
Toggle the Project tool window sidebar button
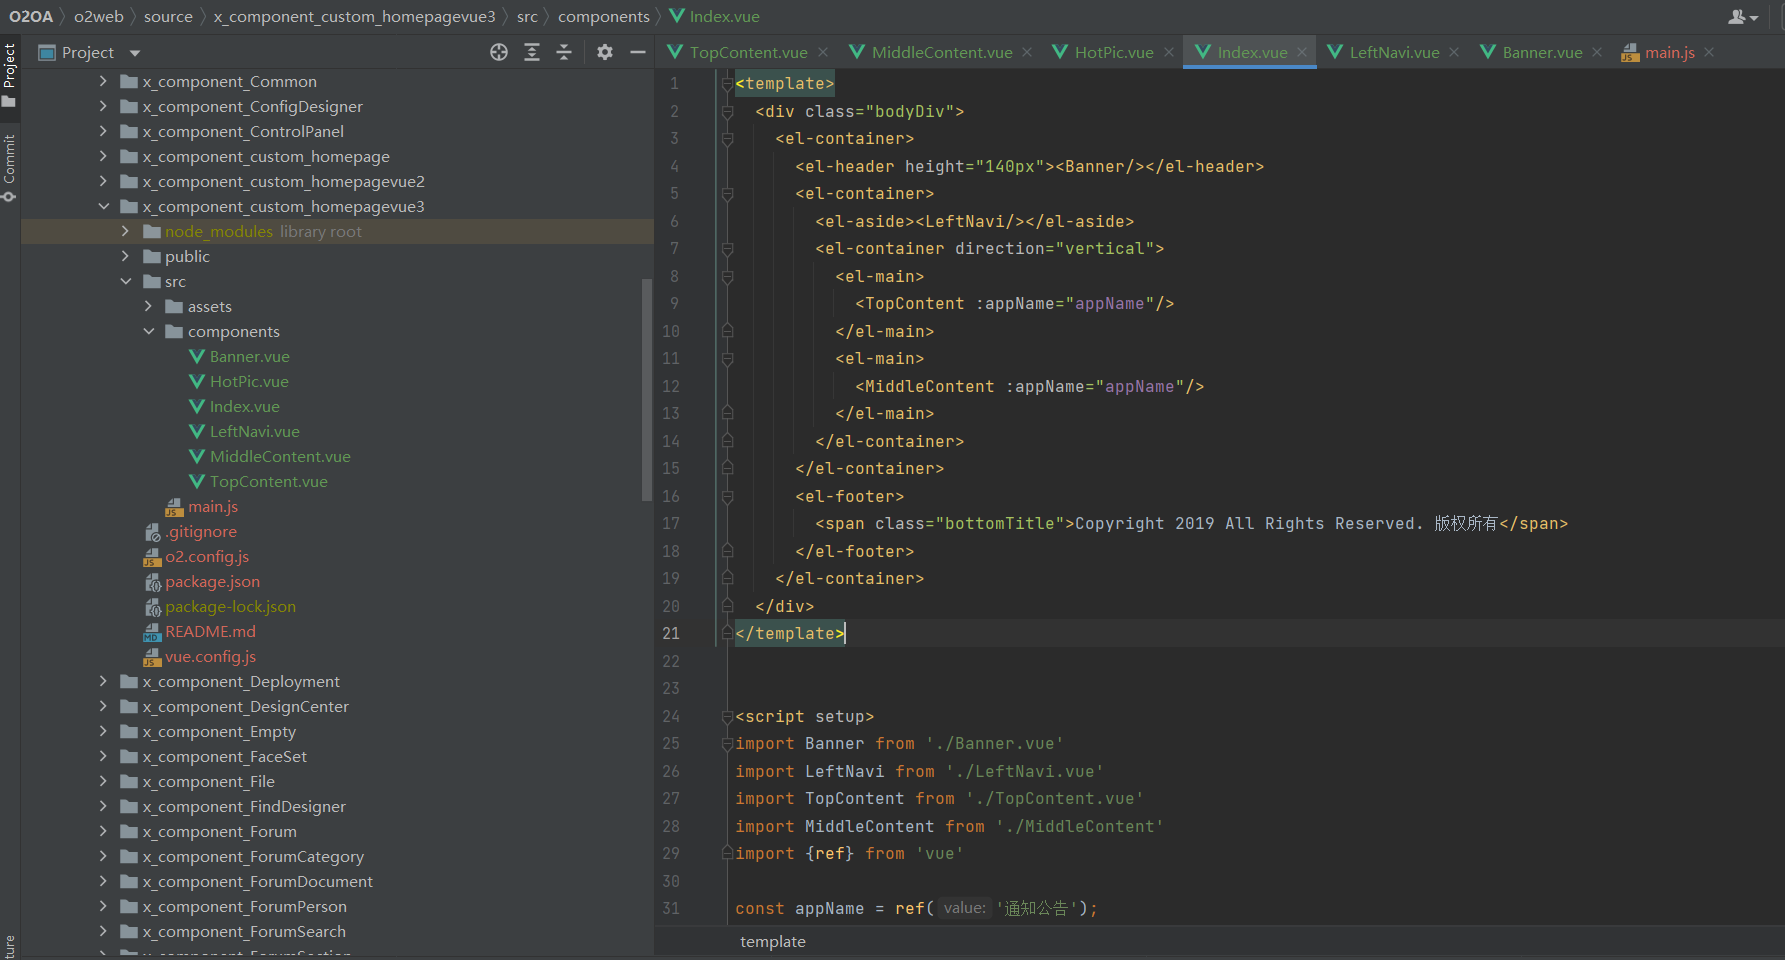tap(10, 75)
